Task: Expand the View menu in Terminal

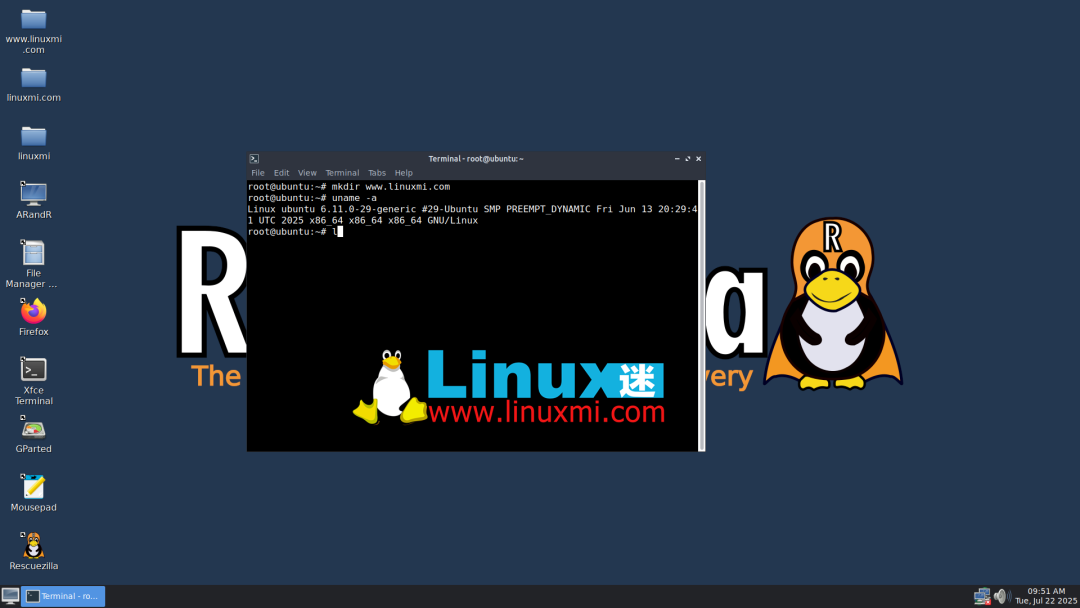Action: coord(307,173)
